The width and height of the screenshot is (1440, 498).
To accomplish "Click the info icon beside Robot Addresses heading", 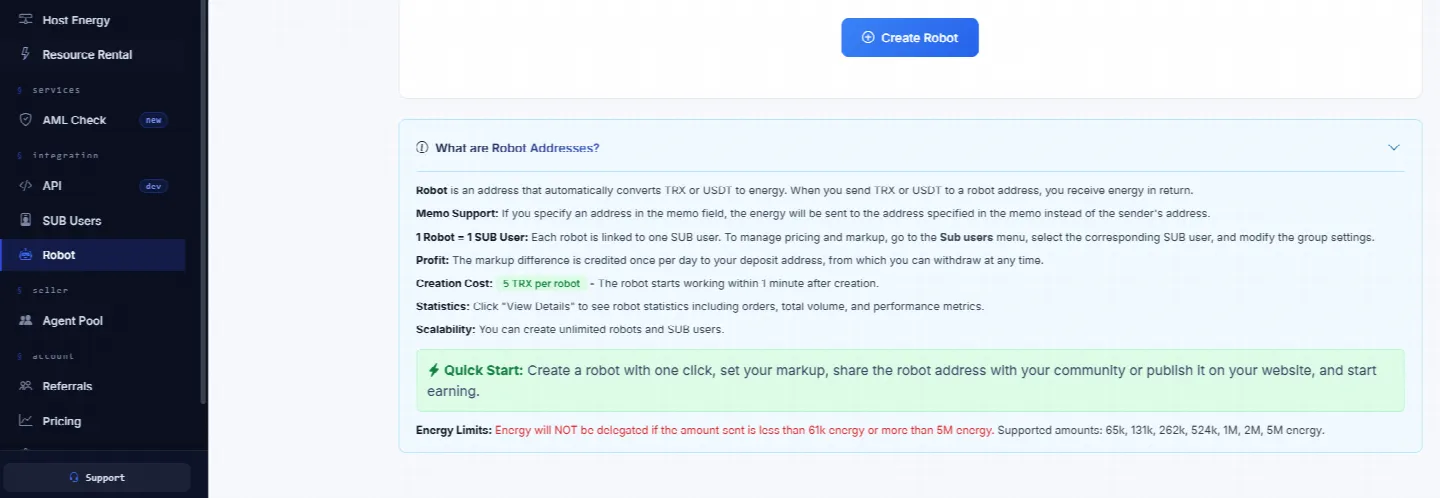I will [422, 148].
